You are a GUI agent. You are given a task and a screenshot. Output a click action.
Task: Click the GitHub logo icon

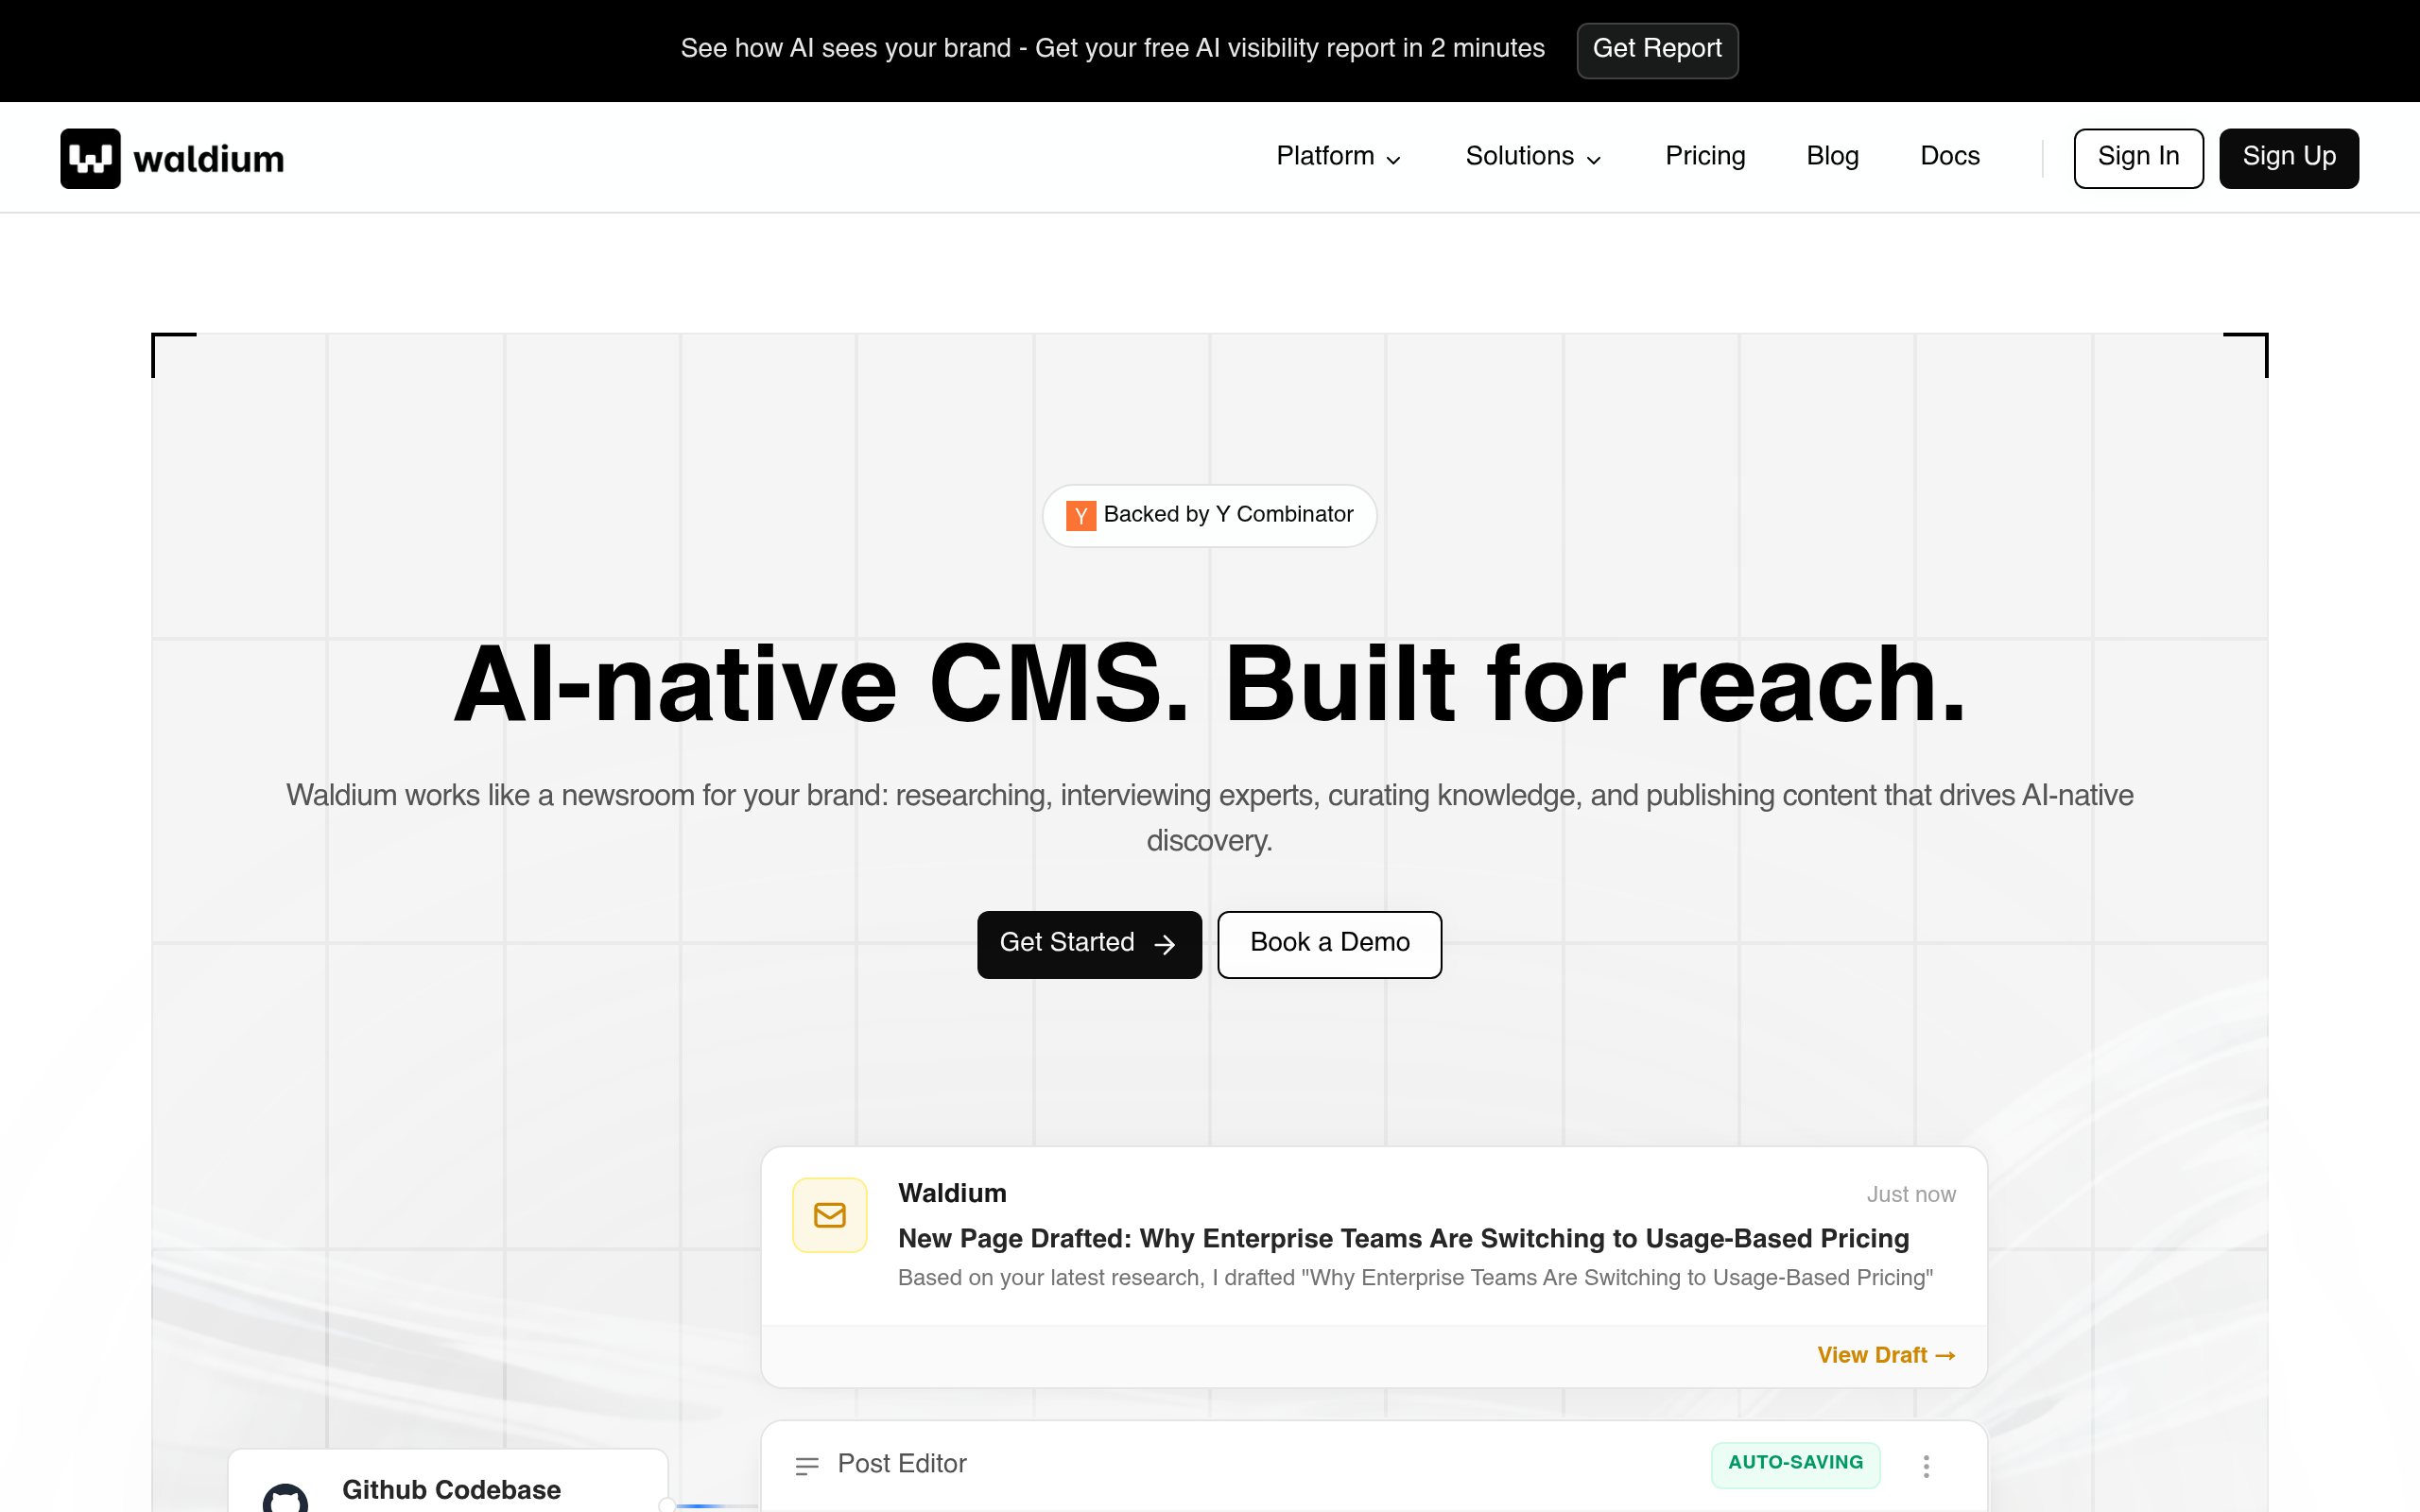(285, 1497)
